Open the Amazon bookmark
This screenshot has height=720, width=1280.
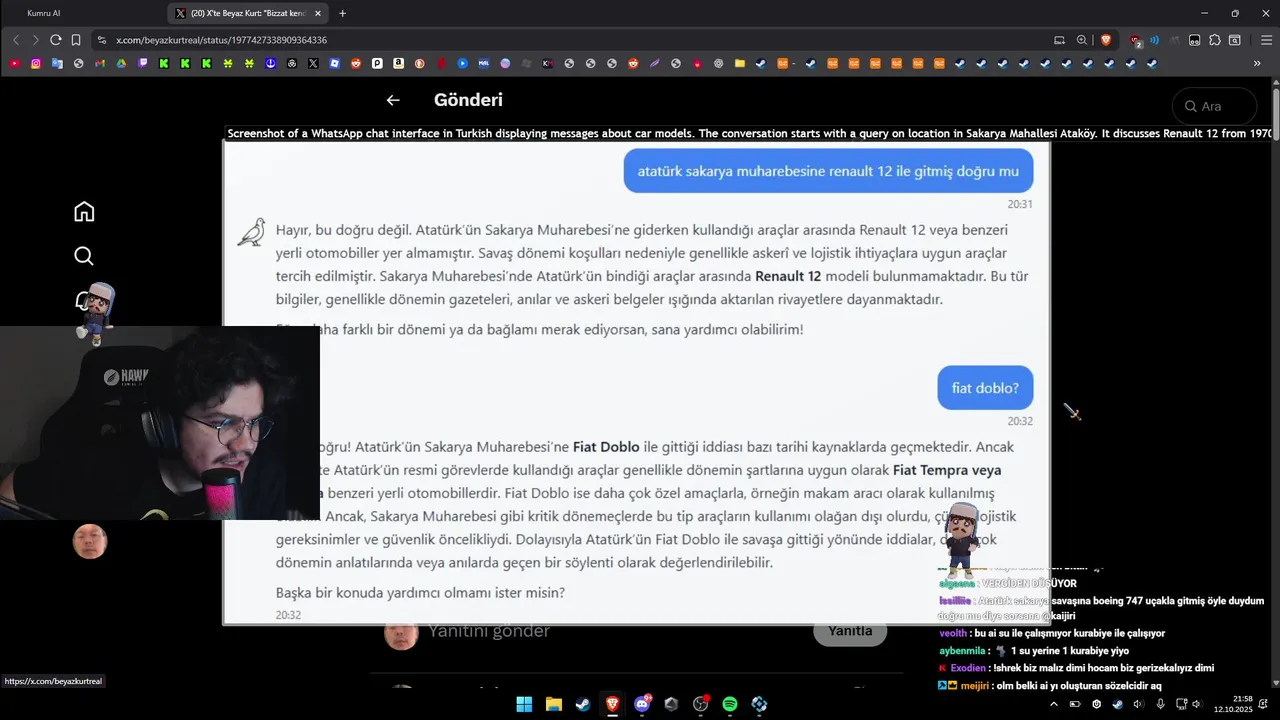pyautogui.click(x=398, y=63)
